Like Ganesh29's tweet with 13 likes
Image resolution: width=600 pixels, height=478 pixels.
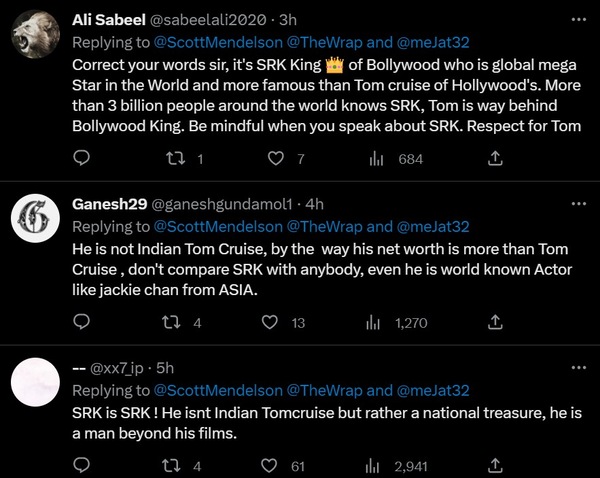pyautogui.click(x=269, y=323)
